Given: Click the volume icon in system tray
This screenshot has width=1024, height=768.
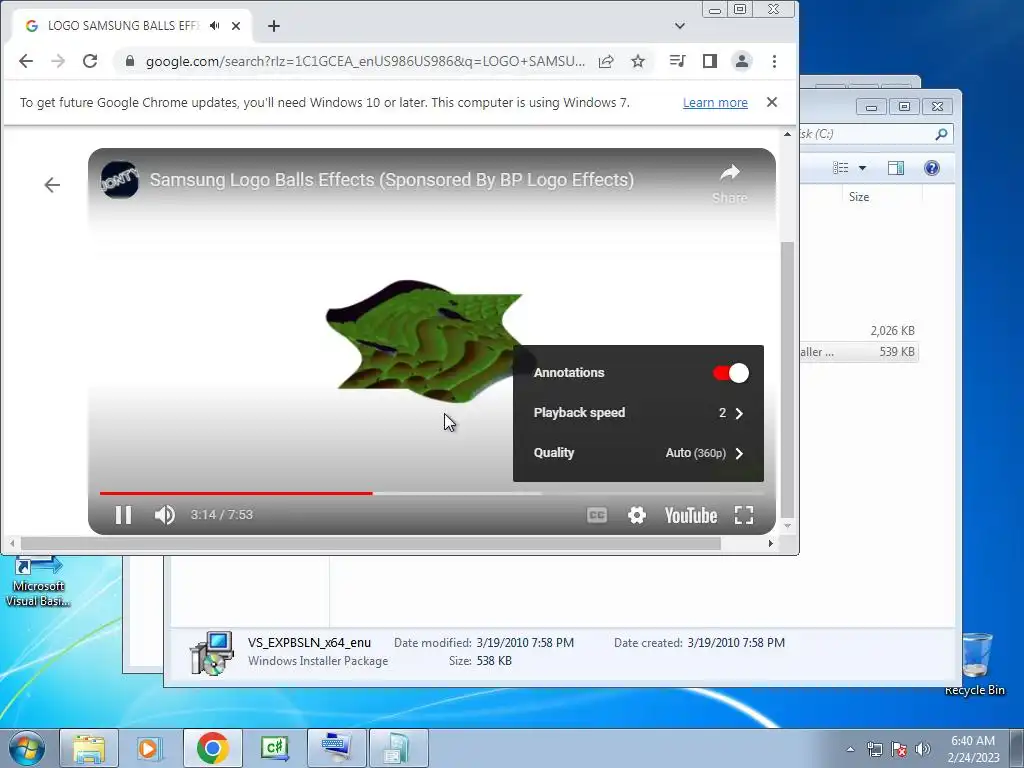Looking at the screenshot, I should click(923, 749).
